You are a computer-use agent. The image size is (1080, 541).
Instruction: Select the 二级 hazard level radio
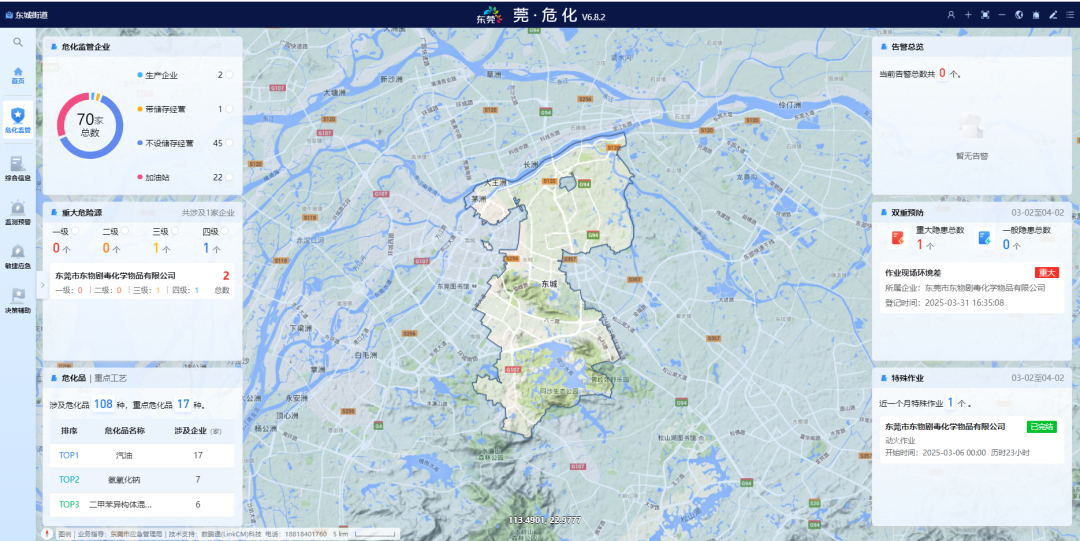coord(125,231)
